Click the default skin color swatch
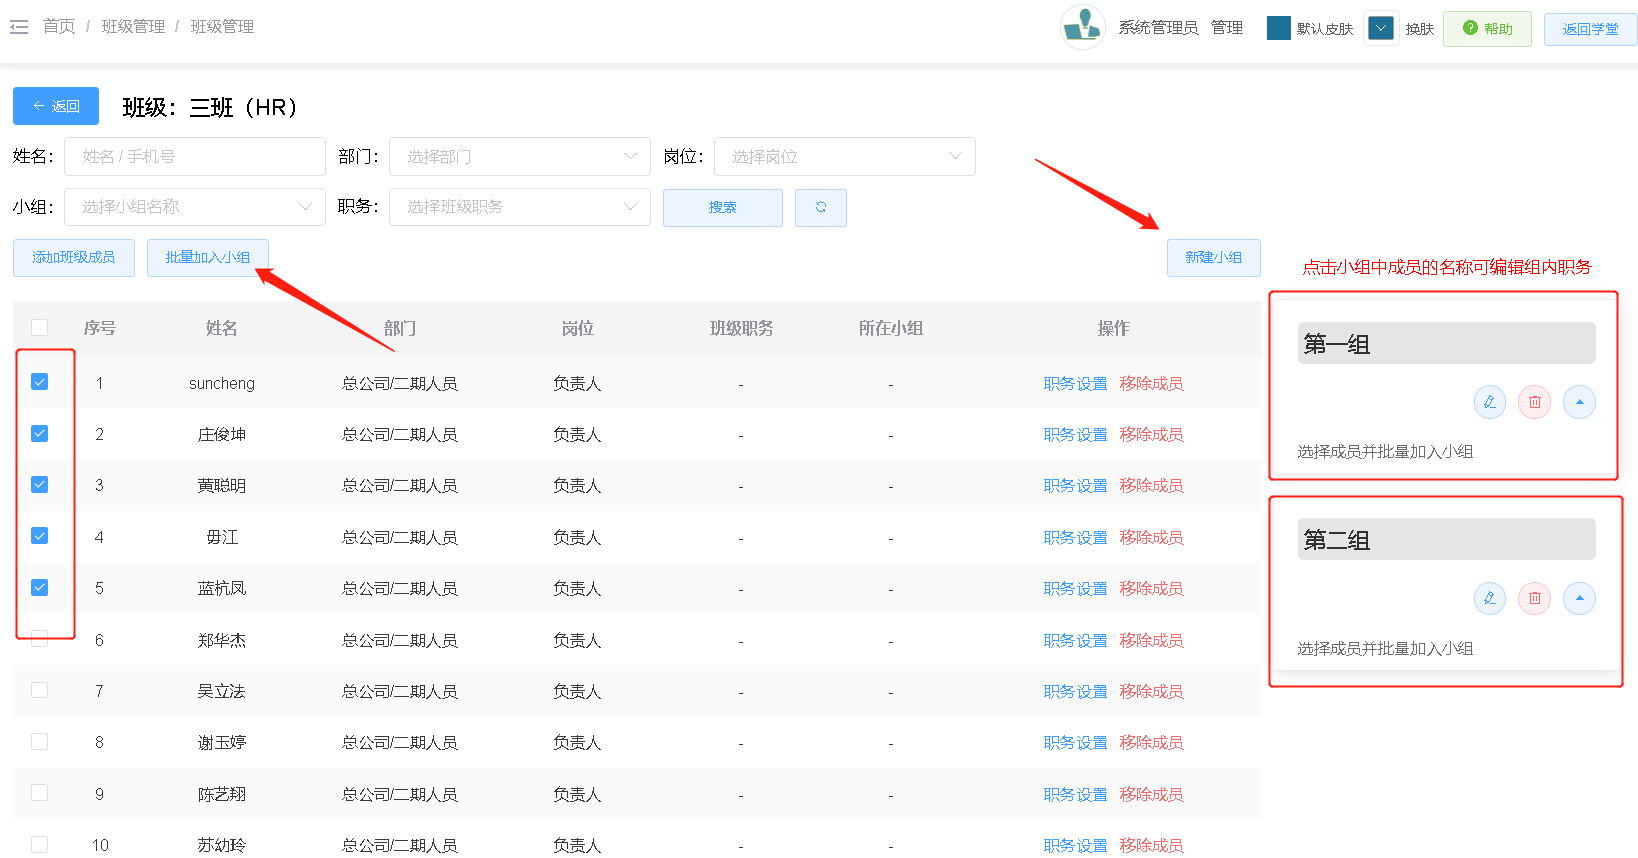This screenshot has width=1638, height=858. coord(1278,28)
